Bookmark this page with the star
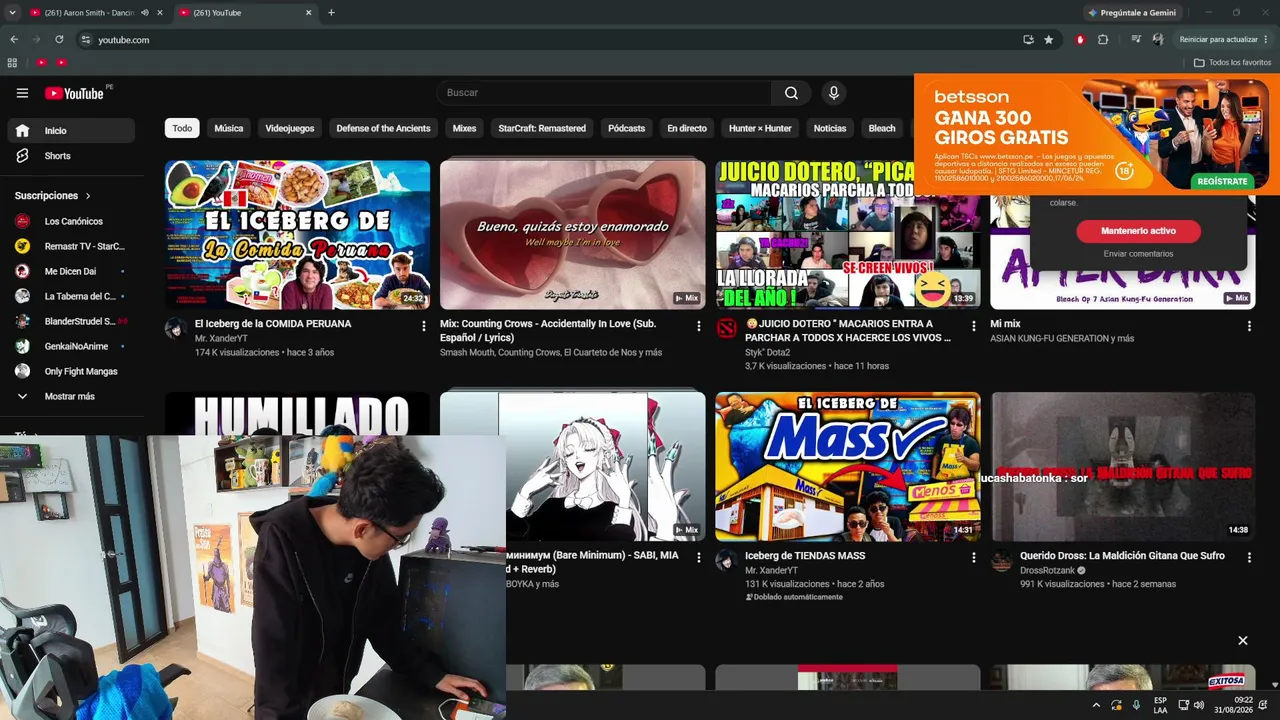Screen dimensions: 1280x720 coord(1048,40)
